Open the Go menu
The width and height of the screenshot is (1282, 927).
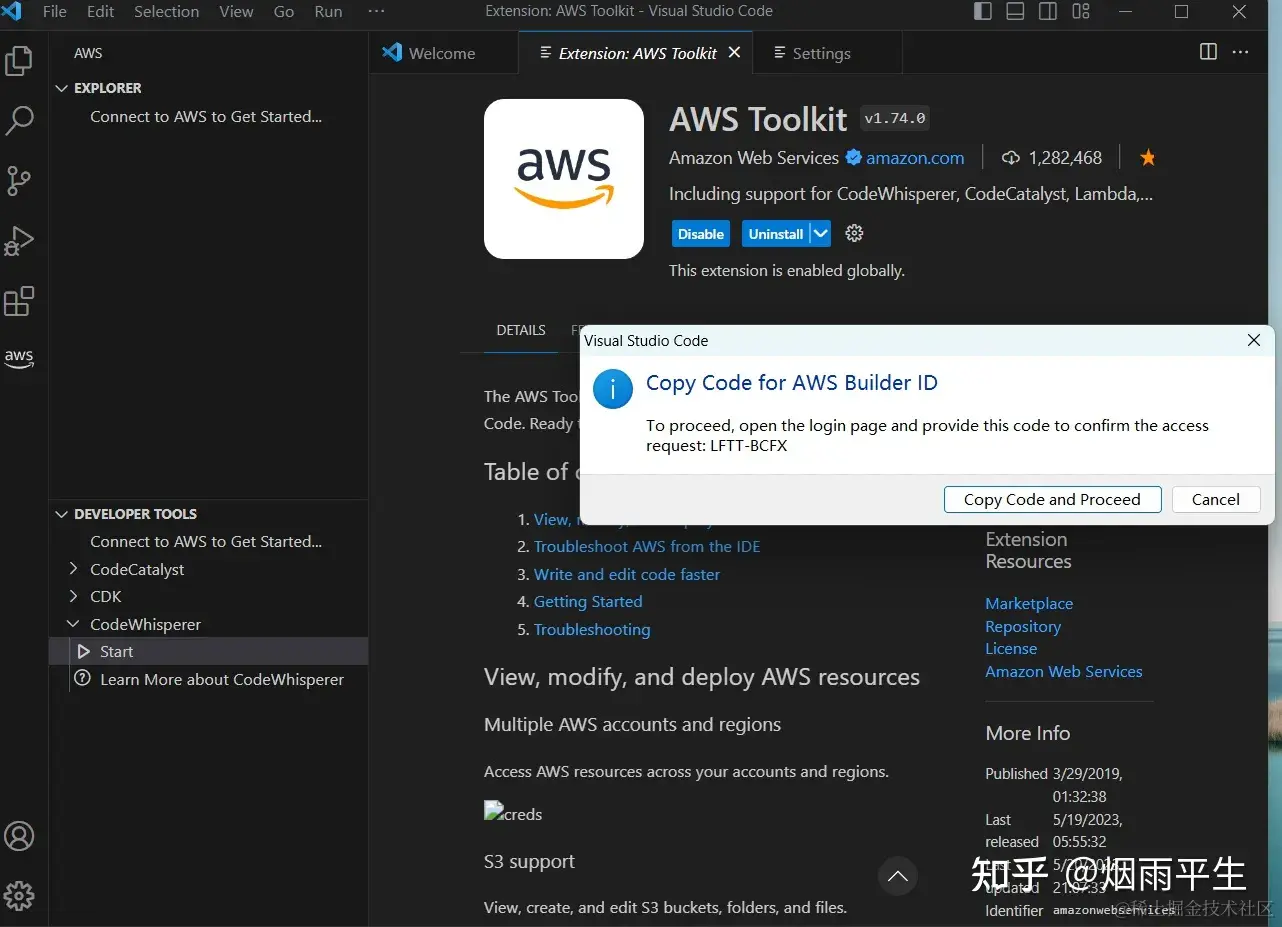[284, 12]
